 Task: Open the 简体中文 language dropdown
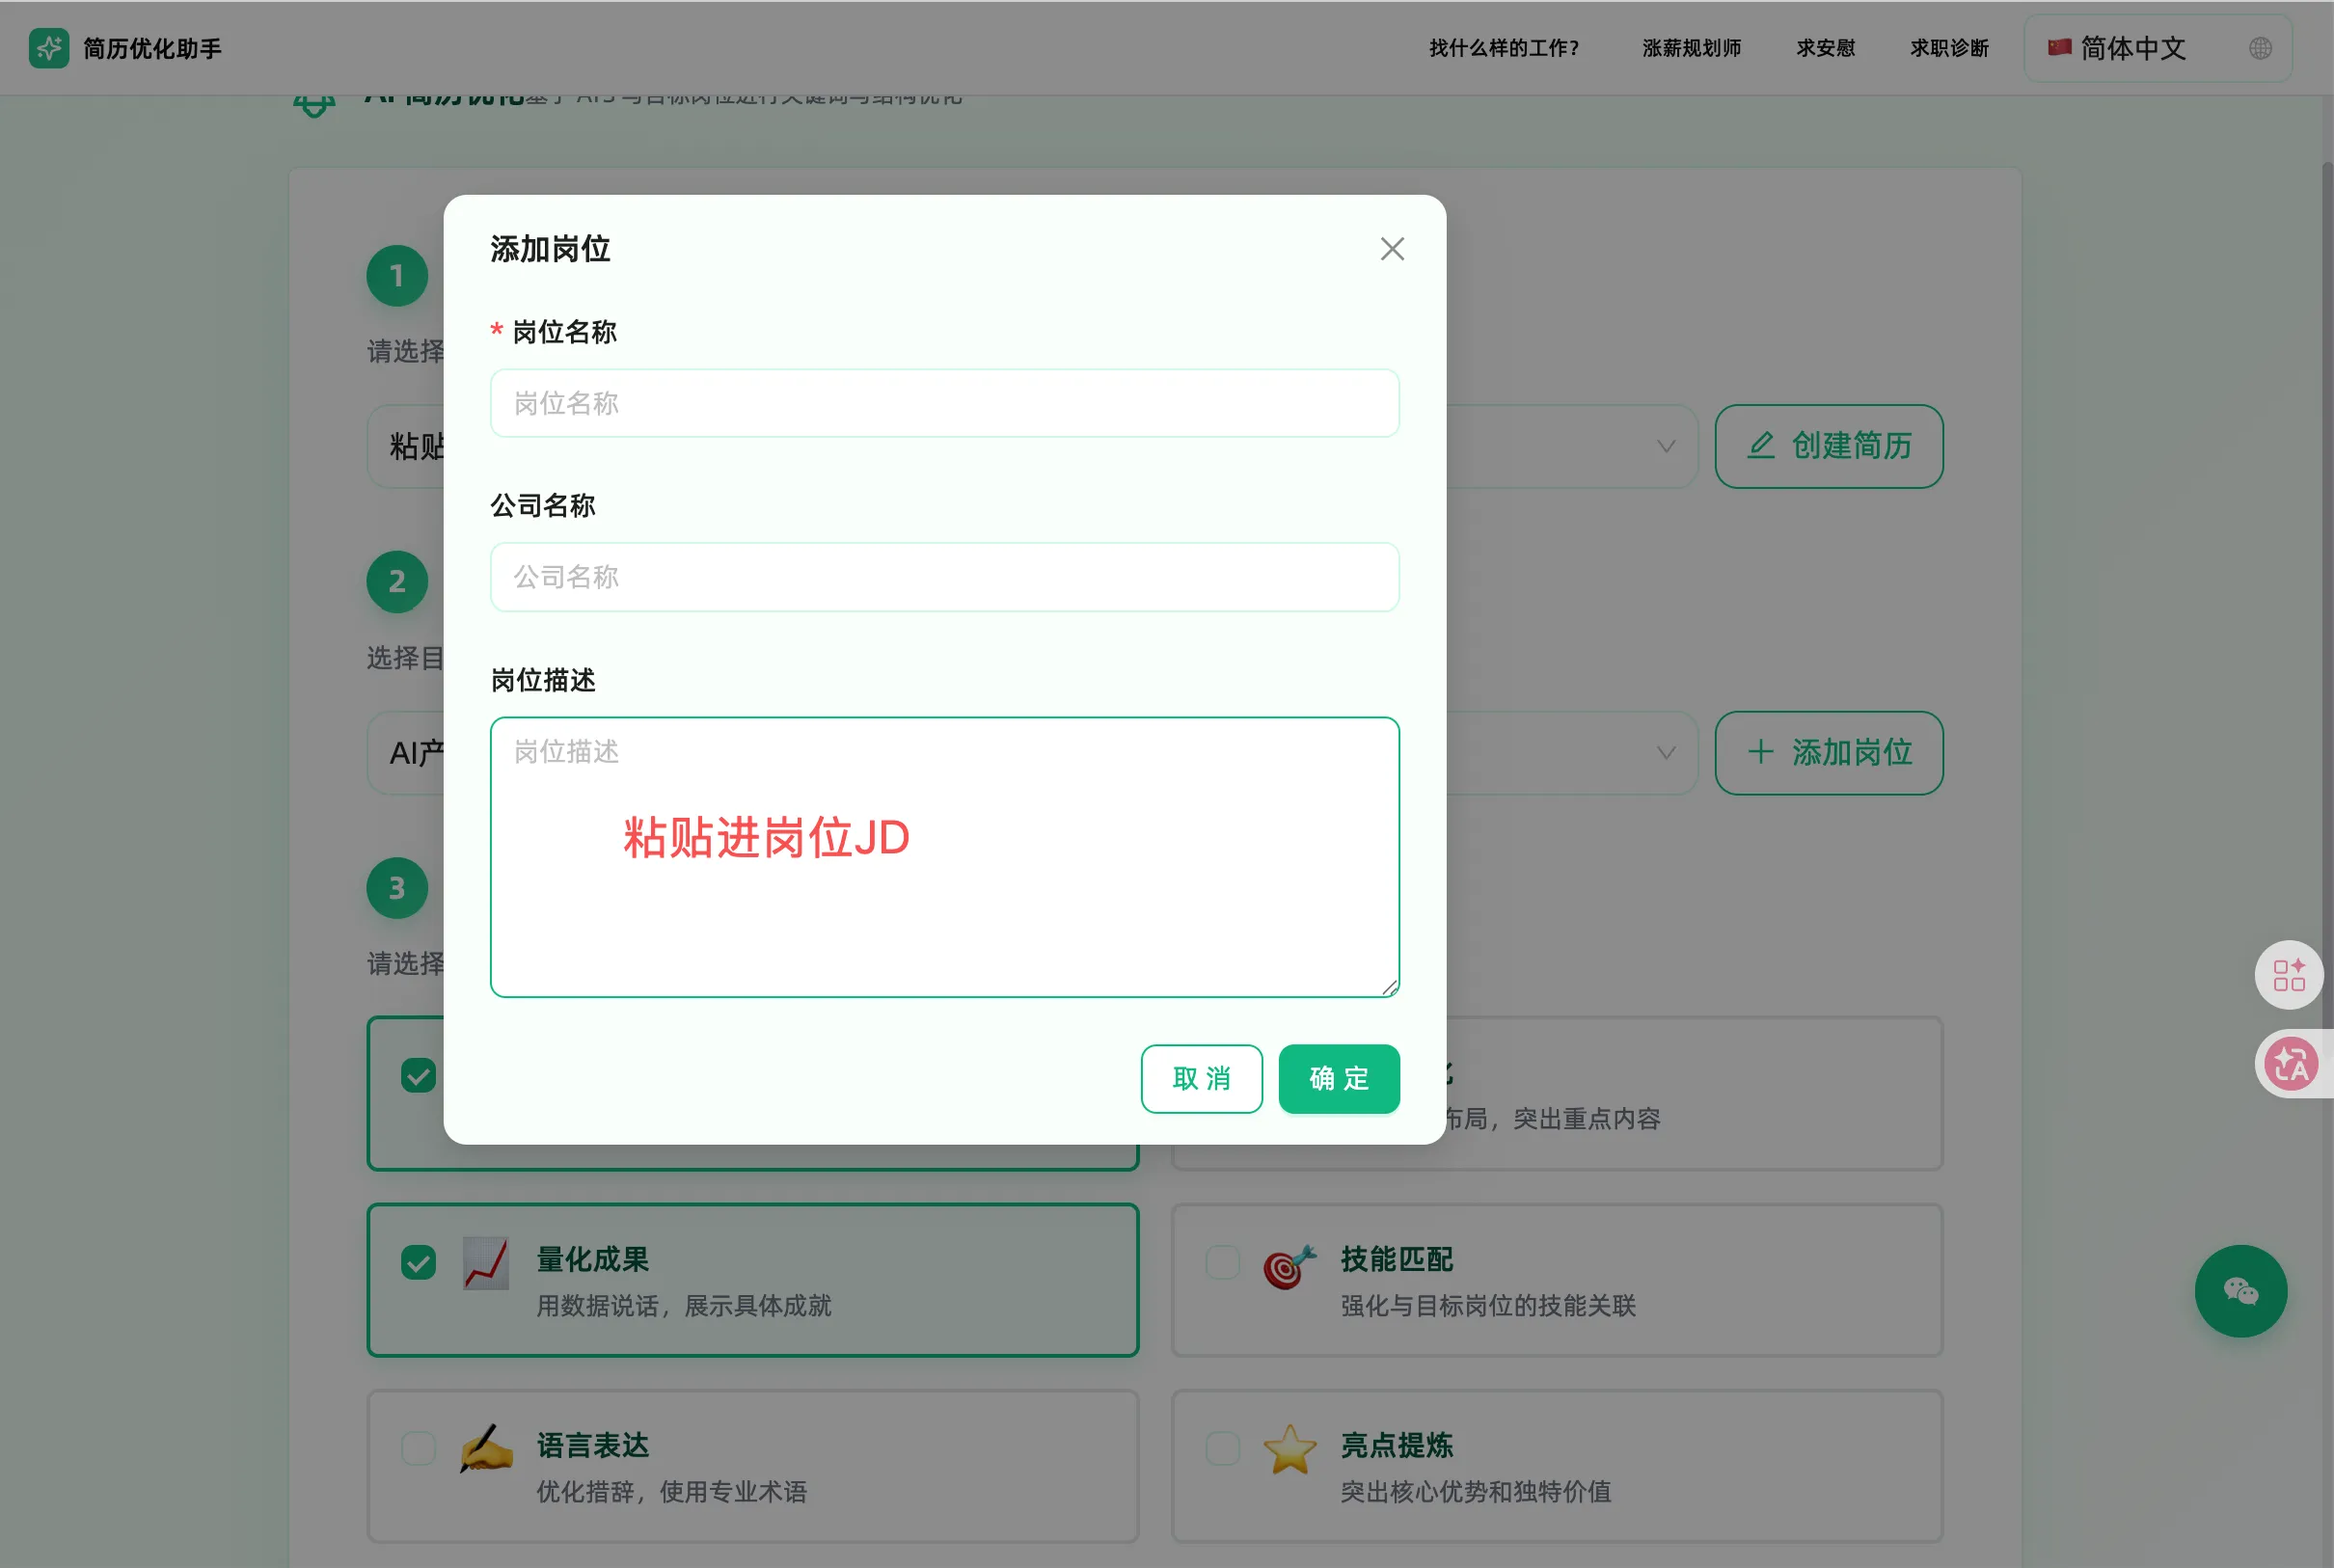pos(2132,48)
